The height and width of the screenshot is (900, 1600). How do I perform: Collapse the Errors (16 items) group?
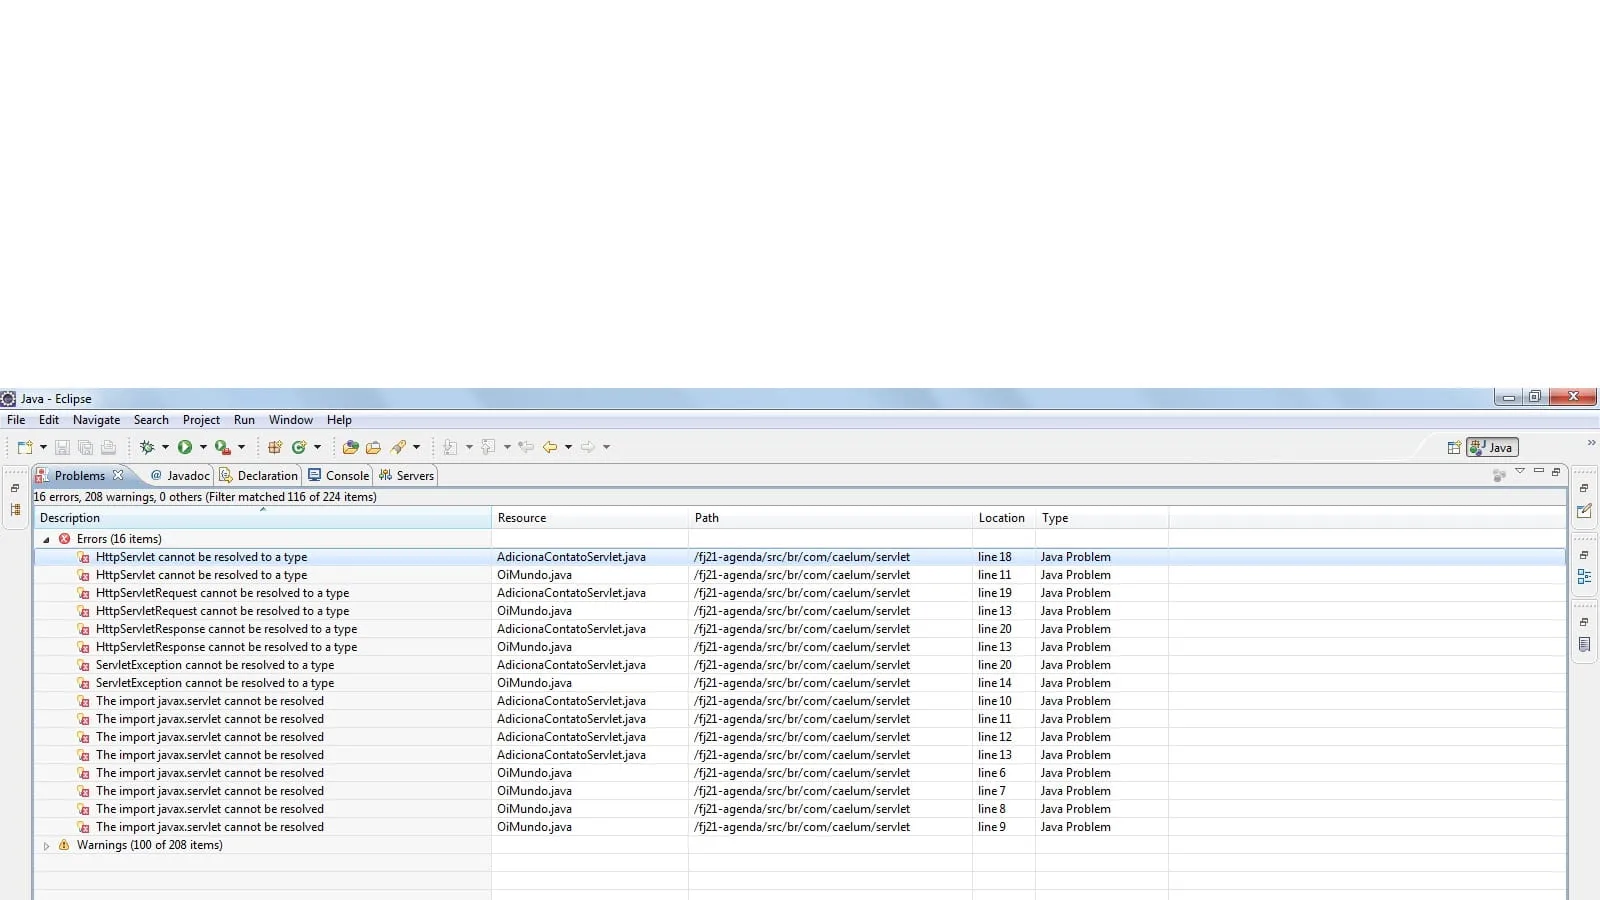(46, 540)
